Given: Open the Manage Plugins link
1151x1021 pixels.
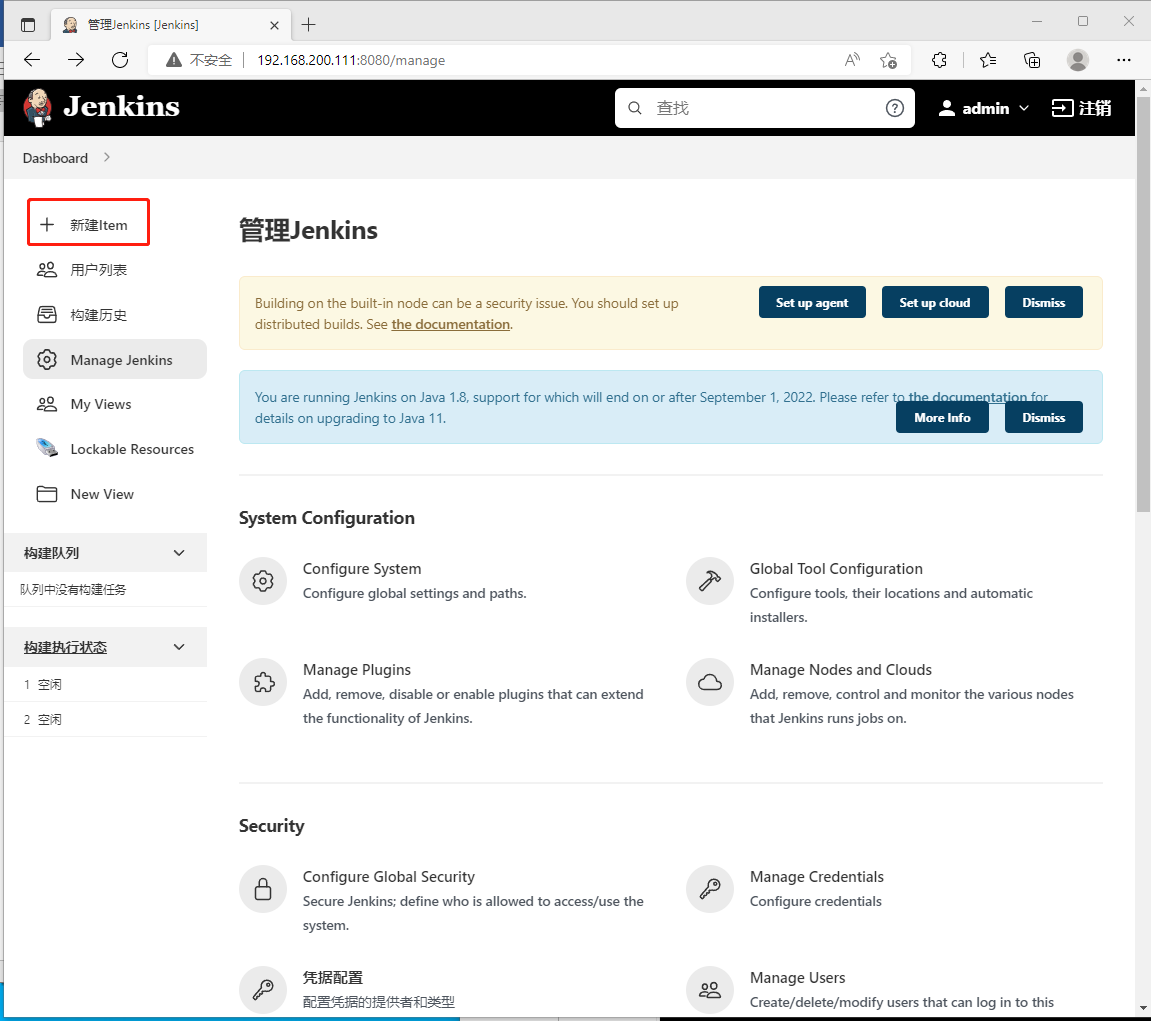Looking at the screenshot, I should coord(357,669).
